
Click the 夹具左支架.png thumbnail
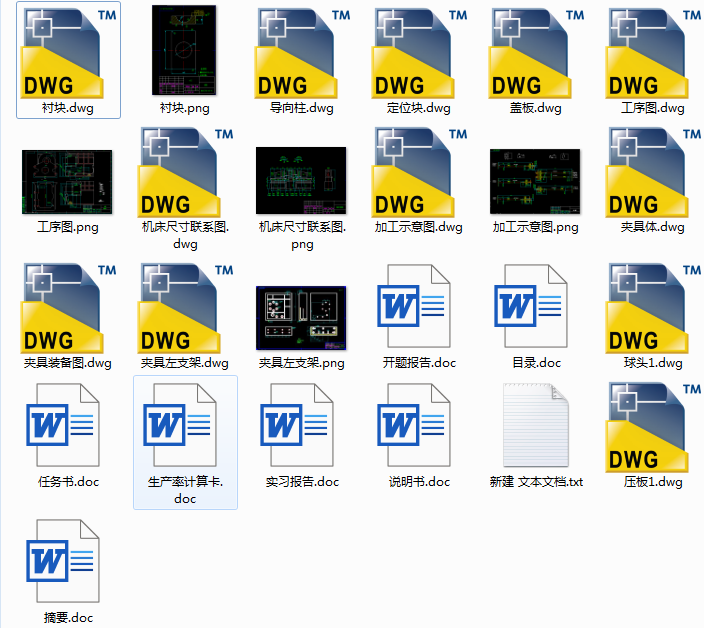coord(301,318)
